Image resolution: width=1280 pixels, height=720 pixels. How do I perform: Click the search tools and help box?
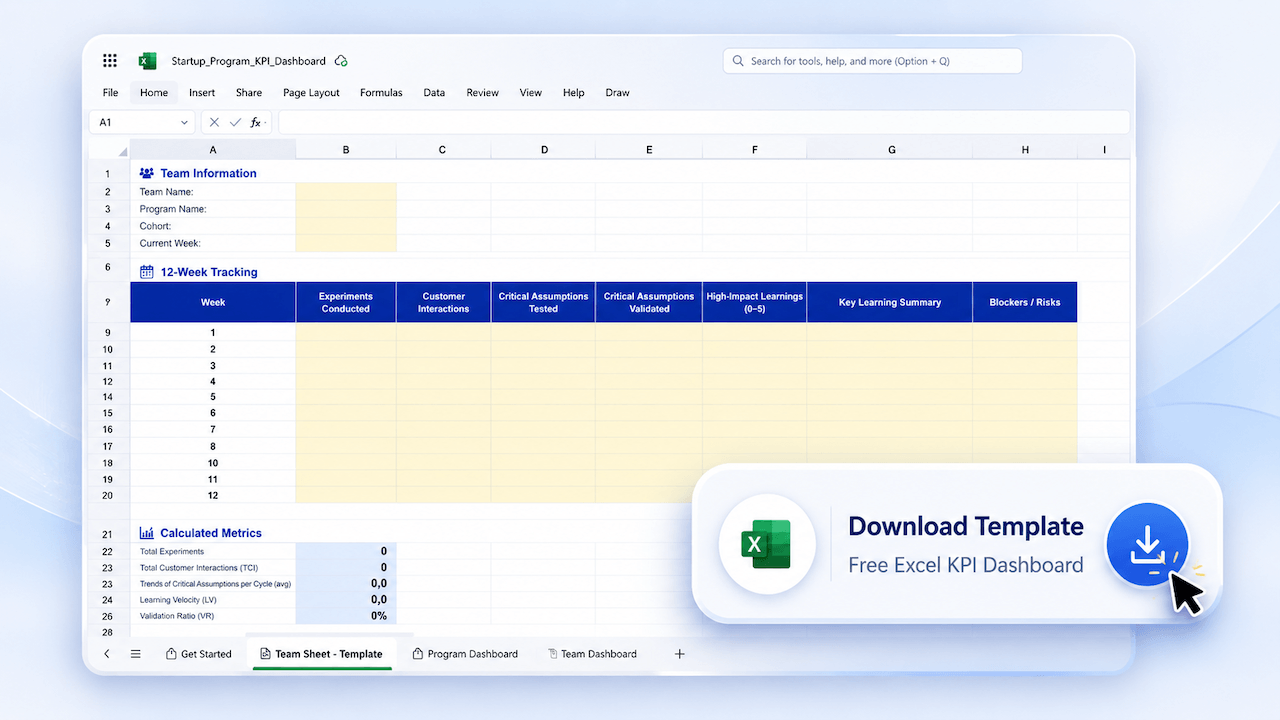coord(872,61)
